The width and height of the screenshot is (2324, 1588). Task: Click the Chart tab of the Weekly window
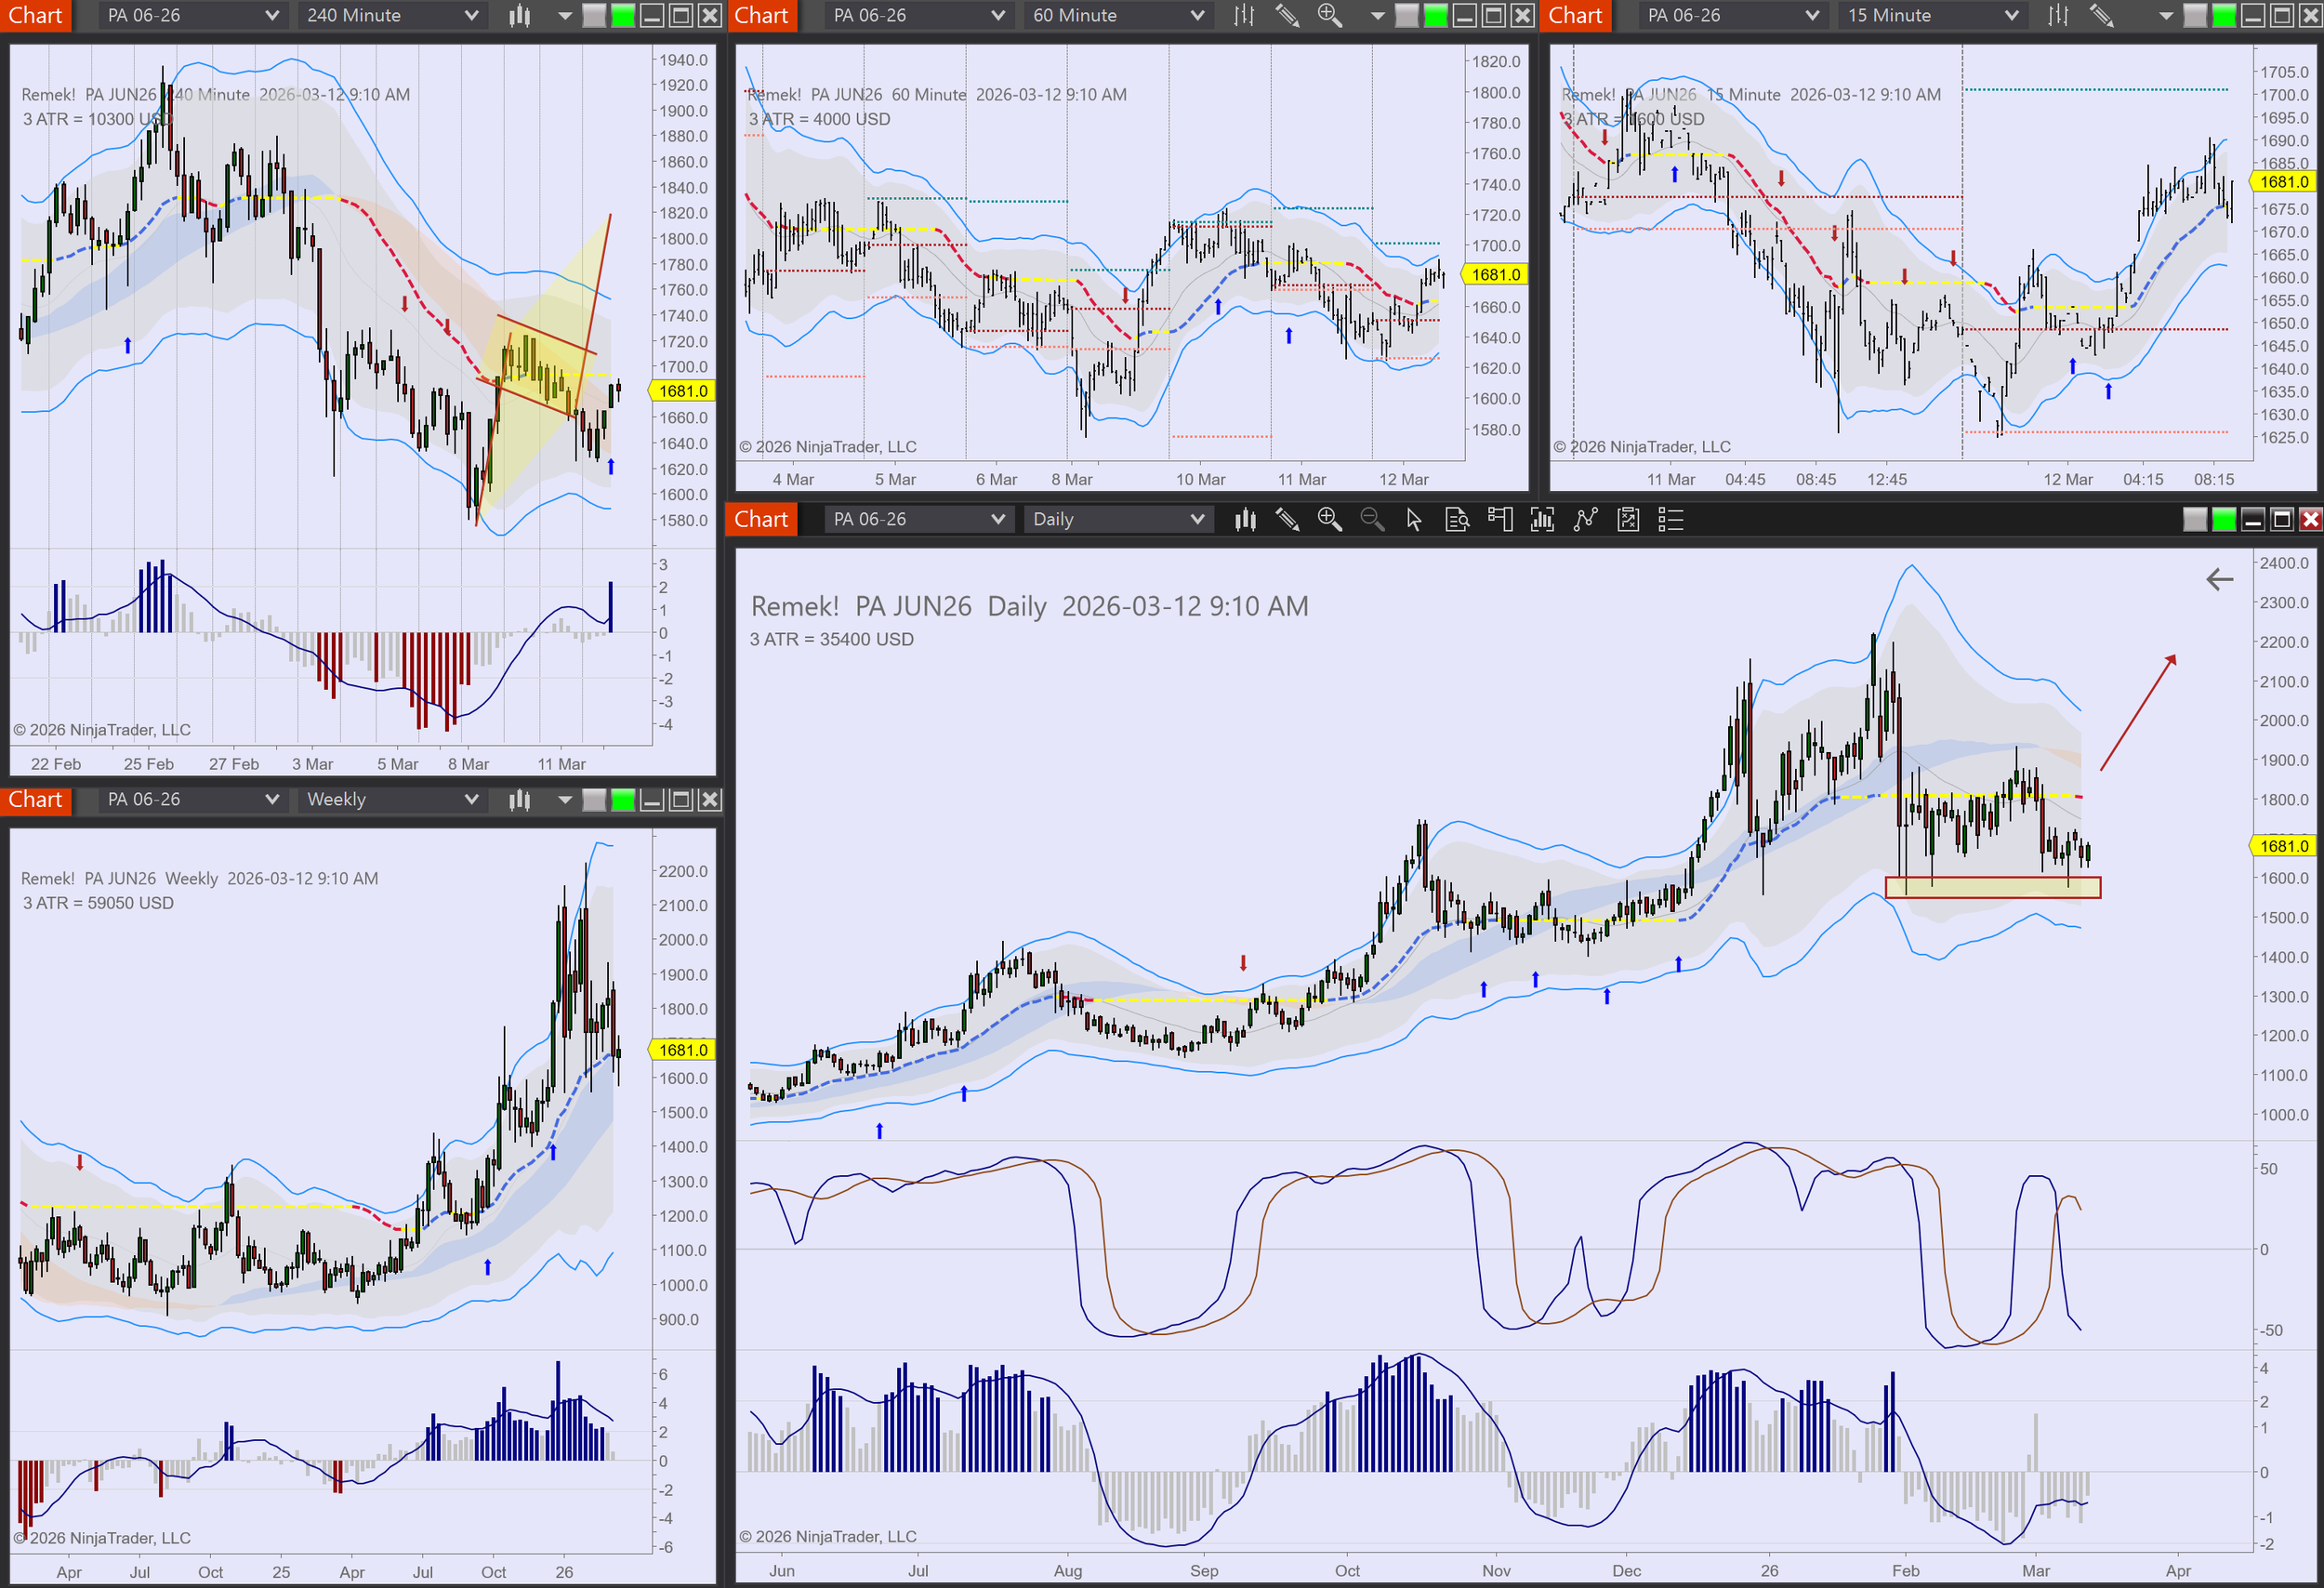35,799
